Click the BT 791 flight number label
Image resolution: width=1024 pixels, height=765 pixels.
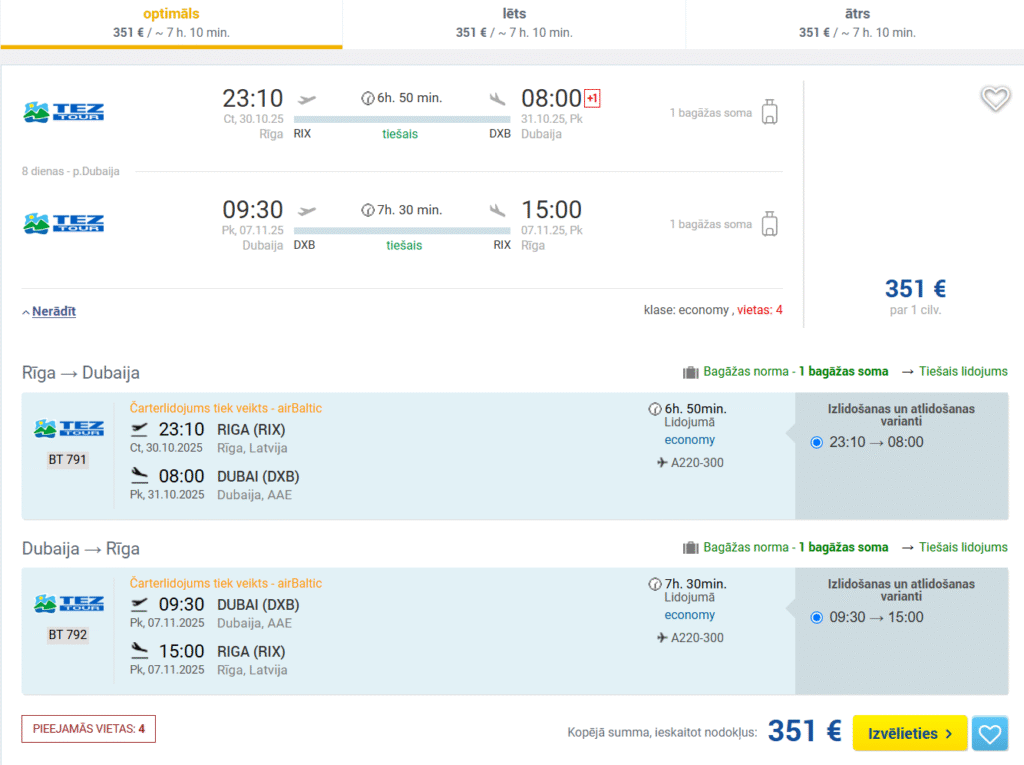pyautogui.click(x=68, y=460)
